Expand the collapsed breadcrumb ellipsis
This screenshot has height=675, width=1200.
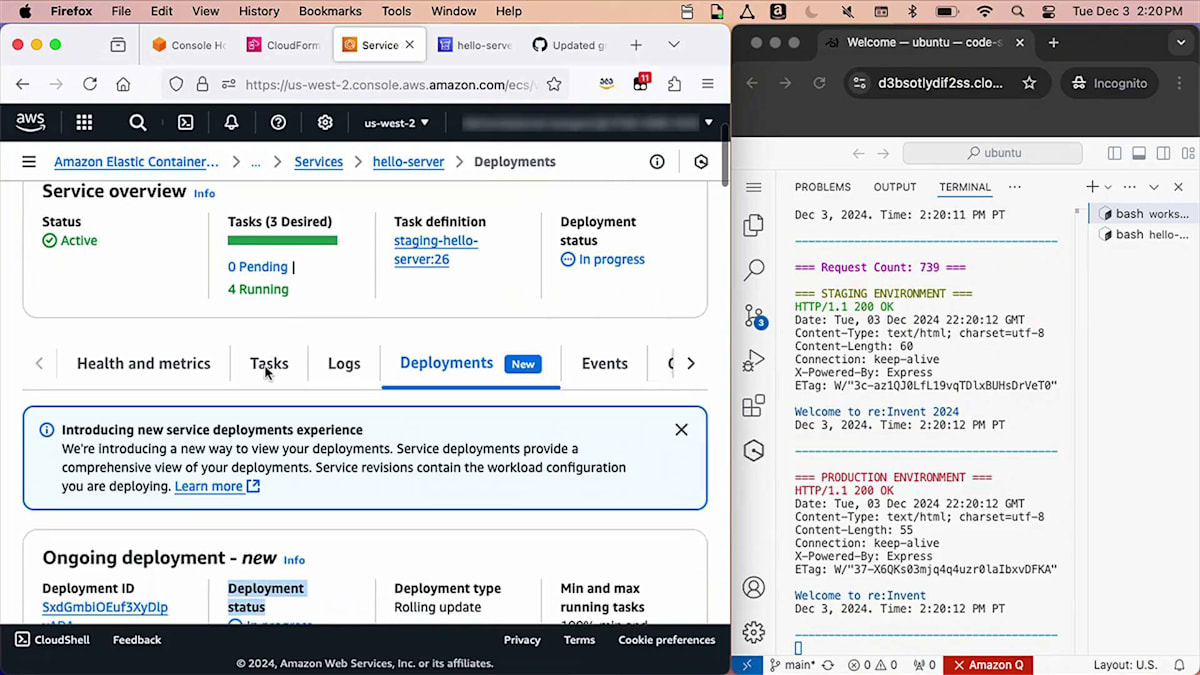[x=256, y=162]
